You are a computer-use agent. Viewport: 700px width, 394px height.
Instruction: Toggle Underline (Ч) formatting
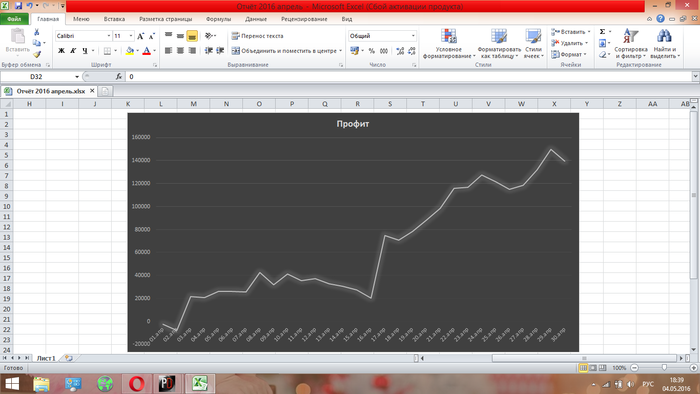tap(85, 51)
